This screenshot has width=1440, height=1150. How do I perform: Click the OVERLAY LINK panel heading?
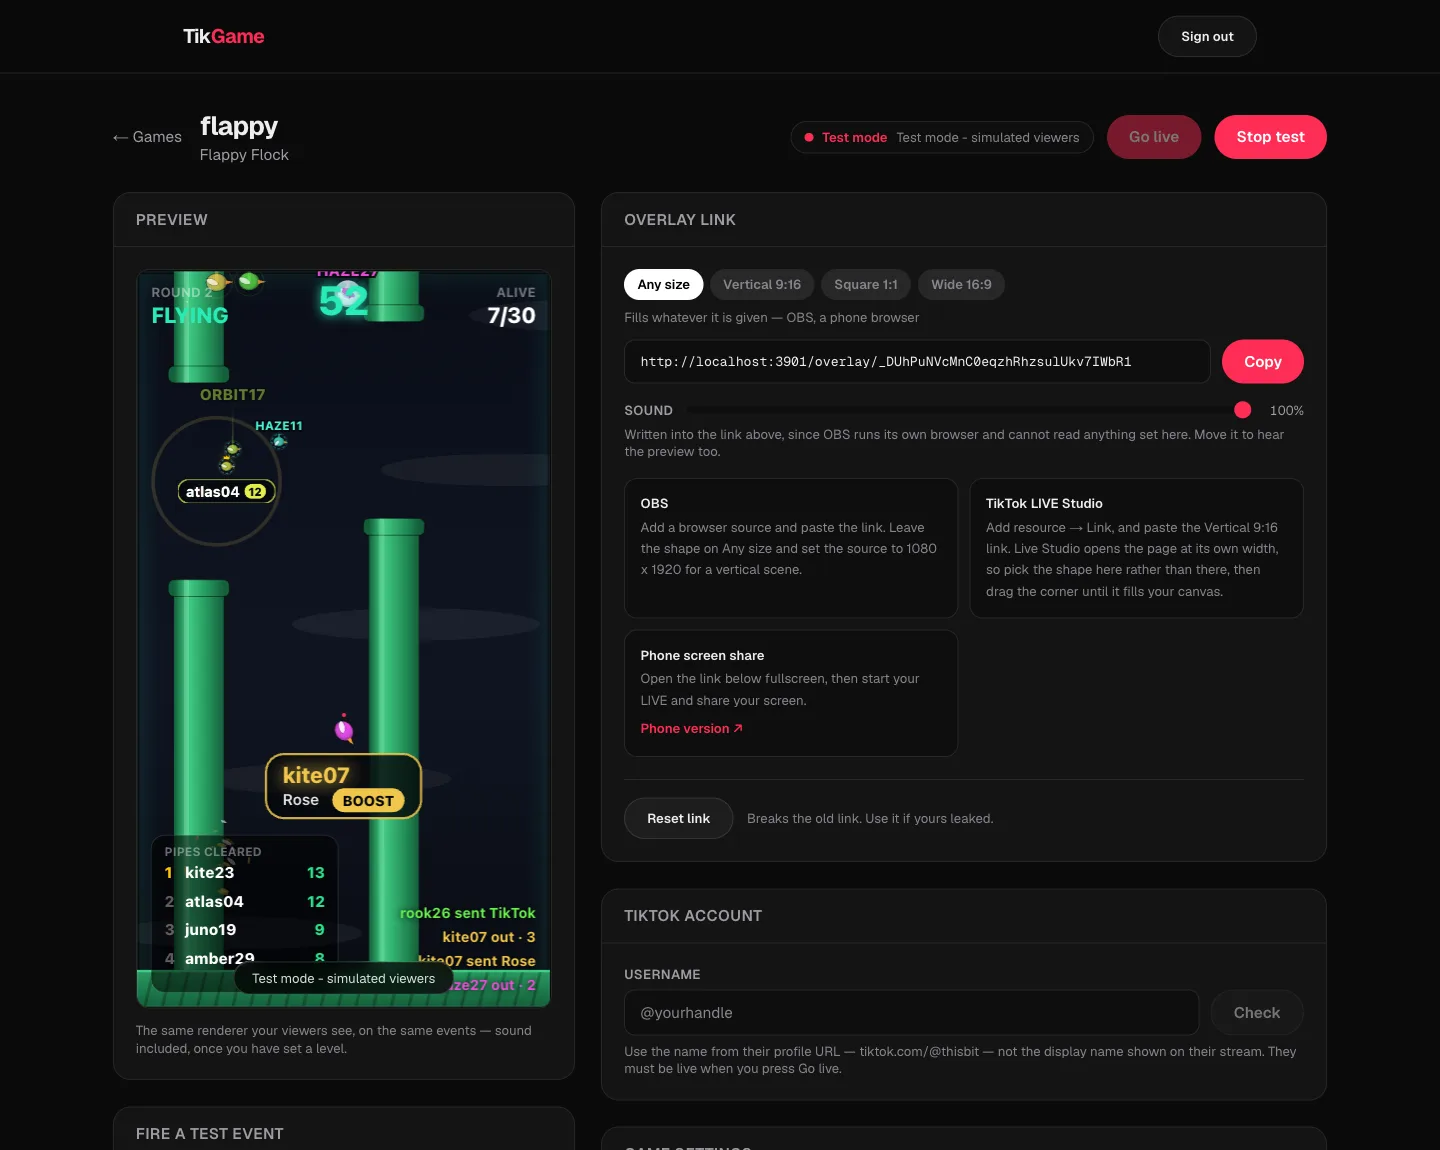click(x=680, y=219)
